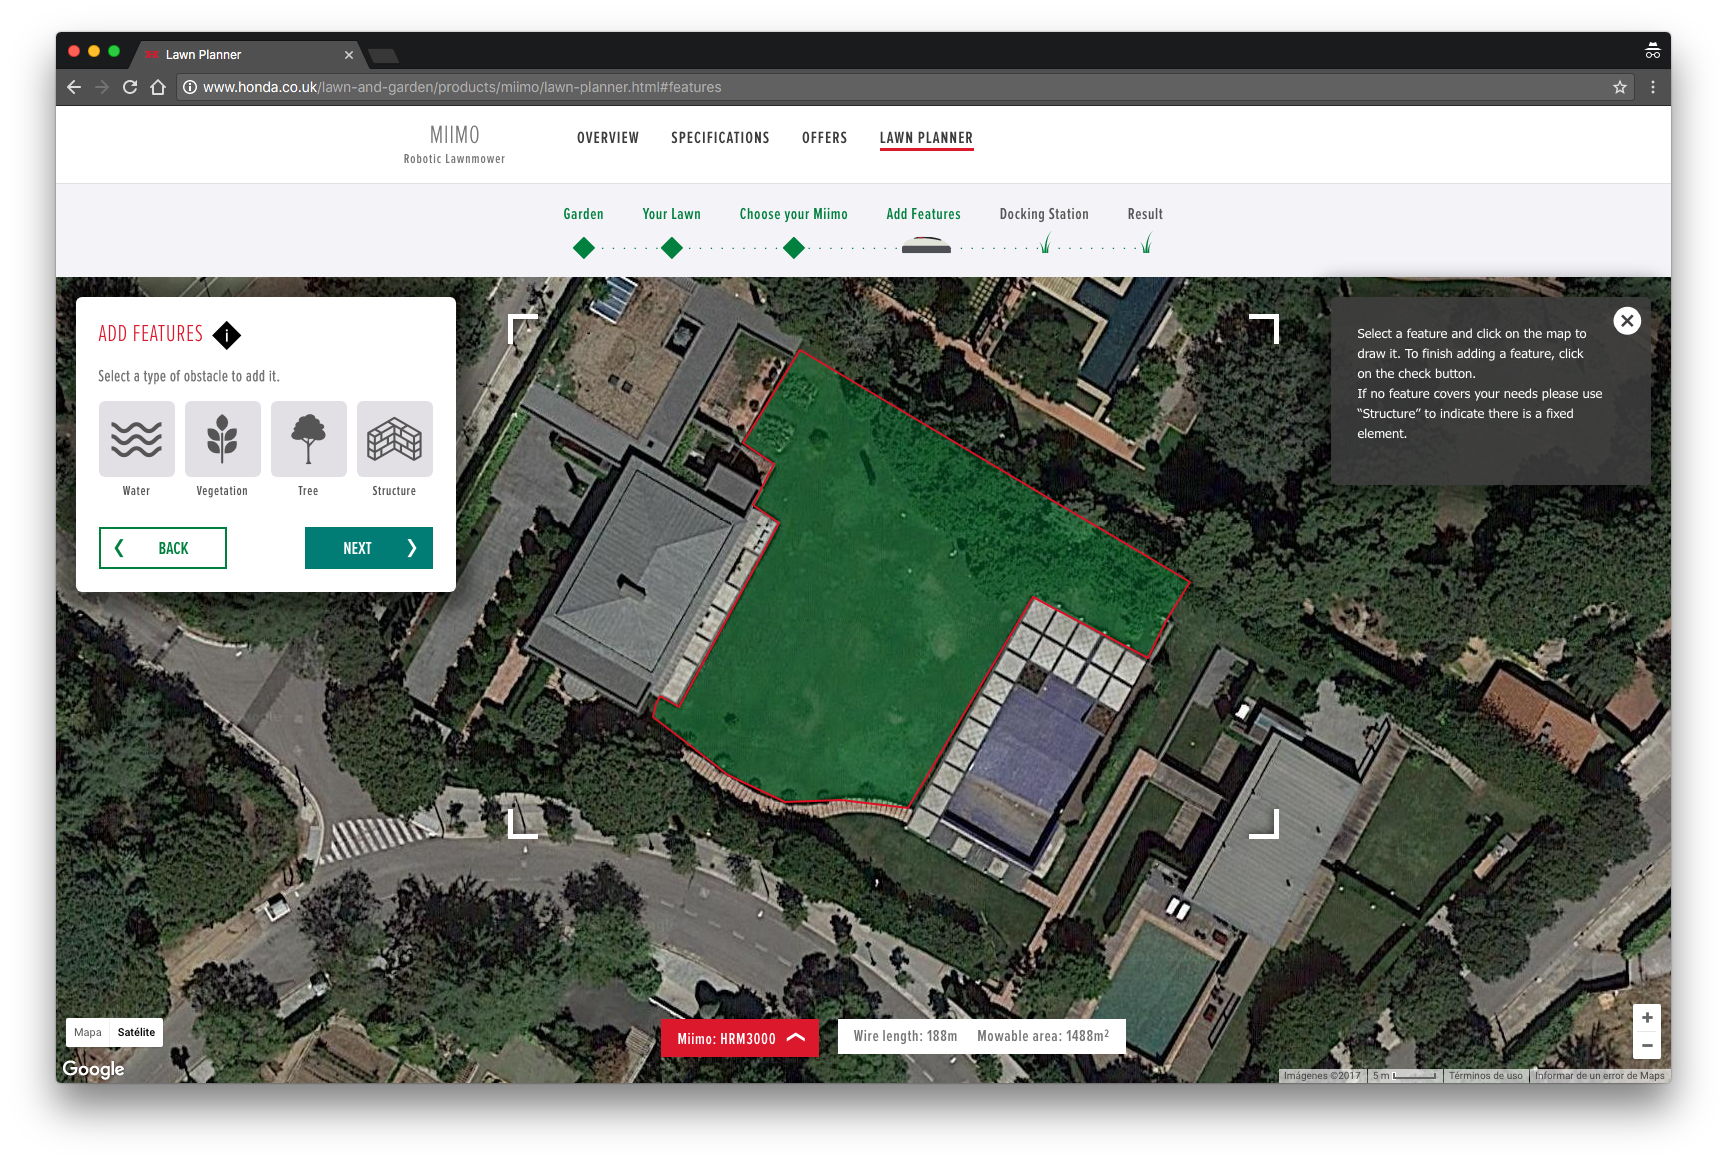Click the Back button
Viewport: 1727px width, 1163px height.
coord(163,548)
